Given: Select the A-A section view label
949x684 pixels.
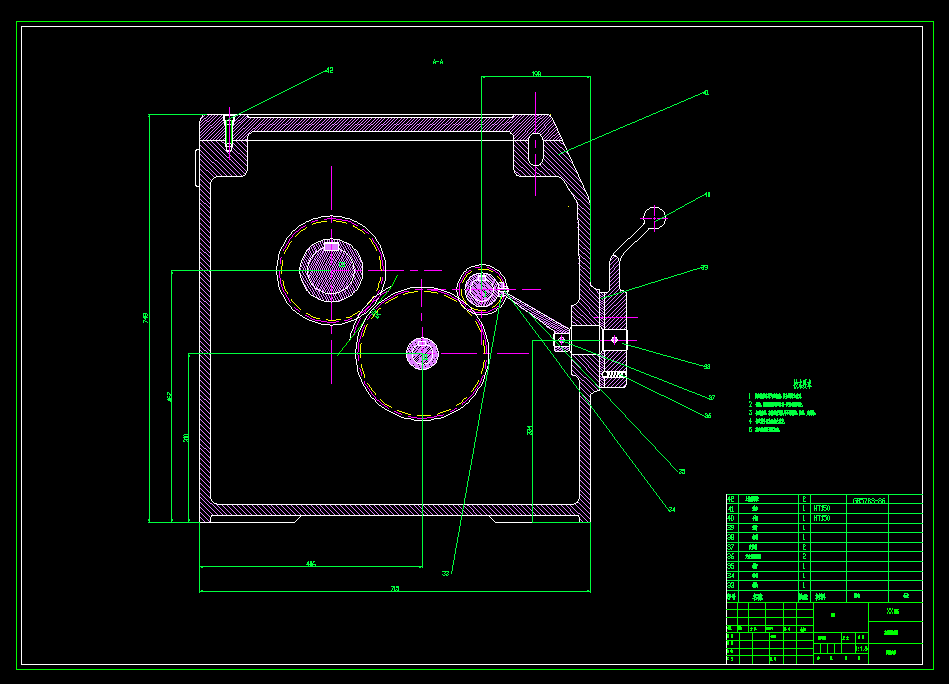Looking at the screenshot, I should (x=438, y=62).
